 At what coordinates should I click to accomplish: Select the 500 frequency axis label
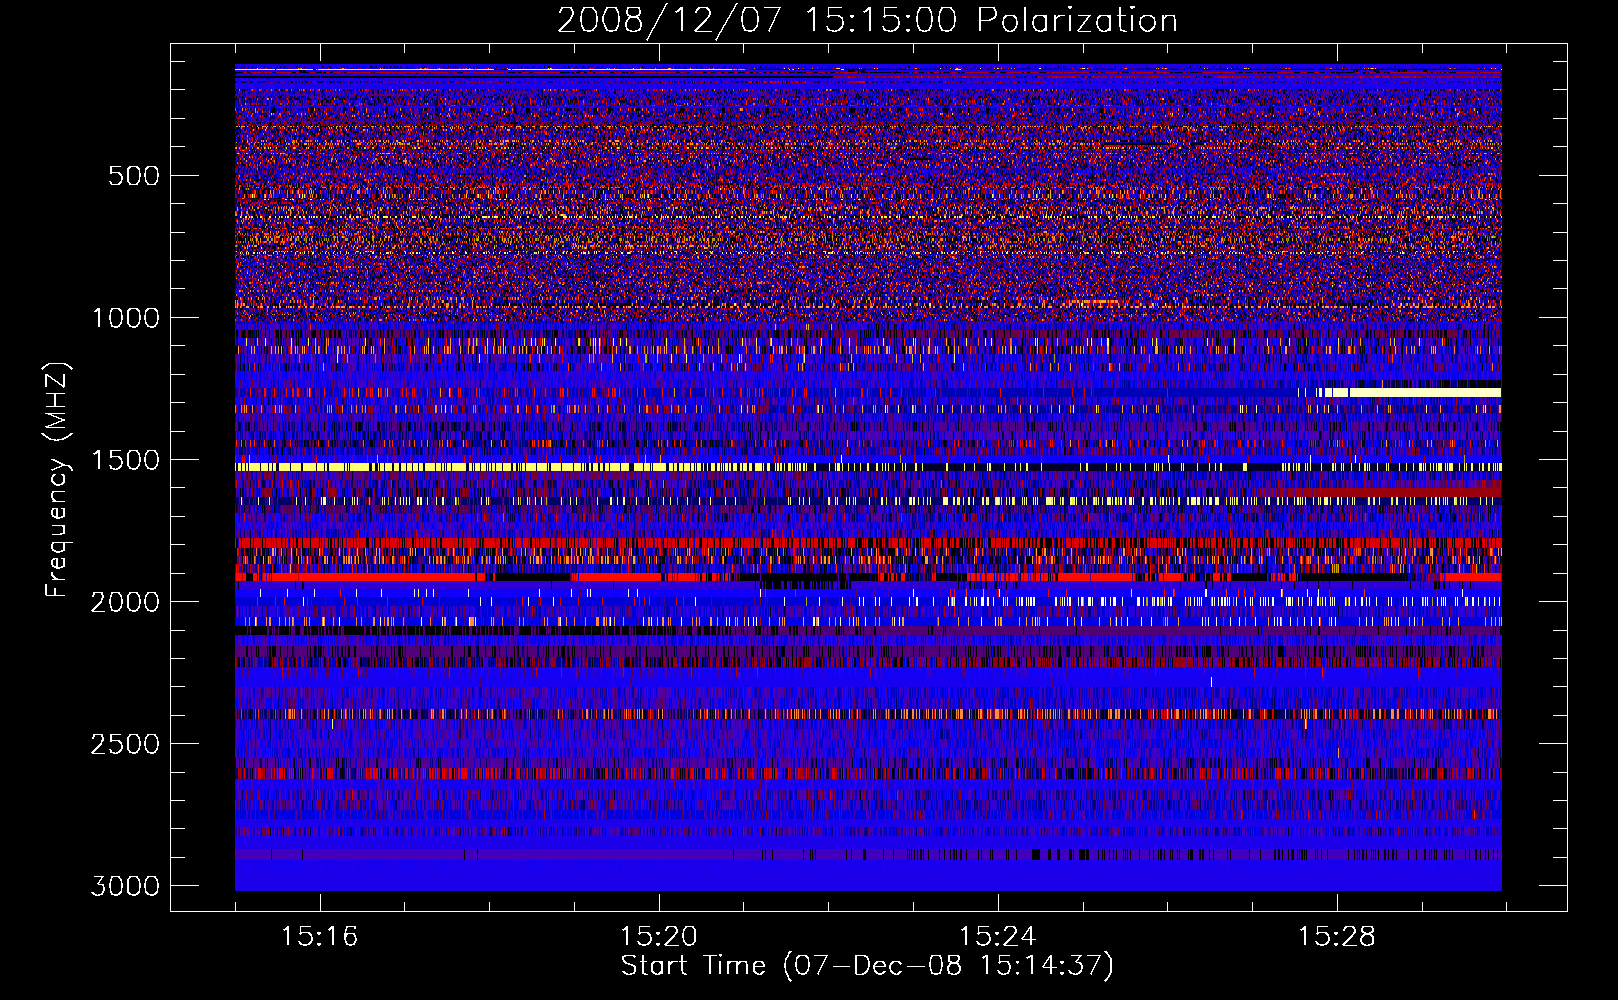point(133,176)
